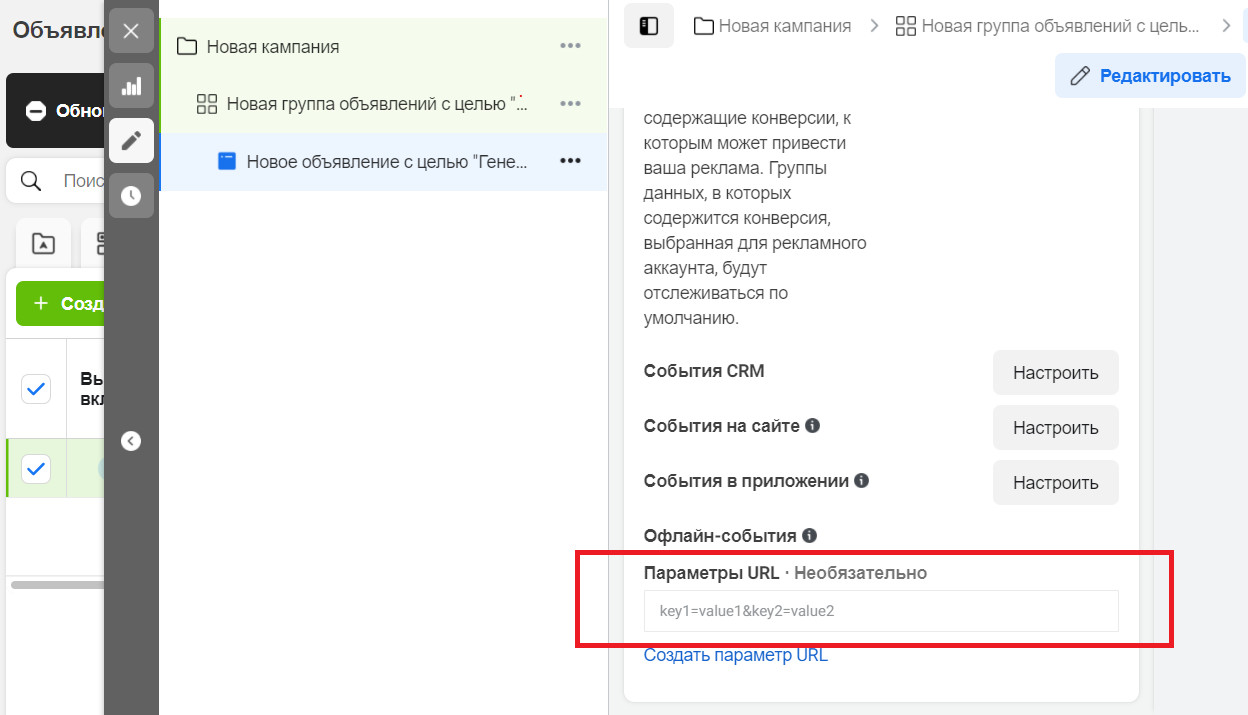Open the clock history icon

point(131,196)
